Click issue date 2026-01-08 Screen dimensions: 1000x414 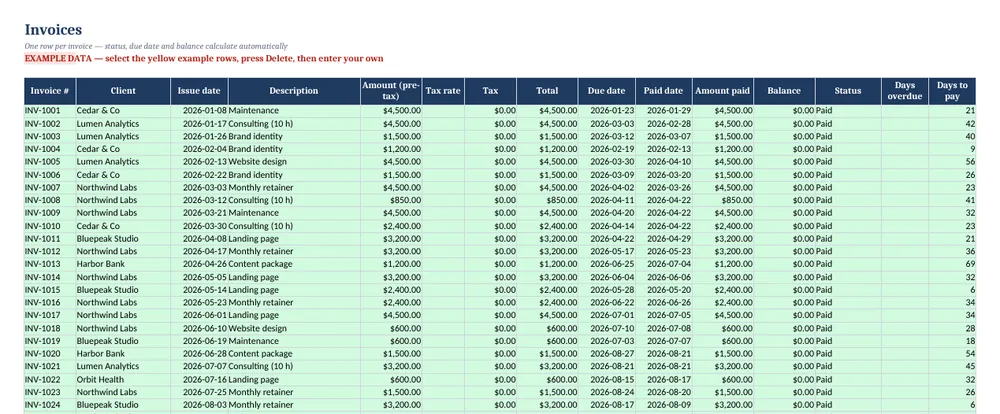(x=199, y=111)
